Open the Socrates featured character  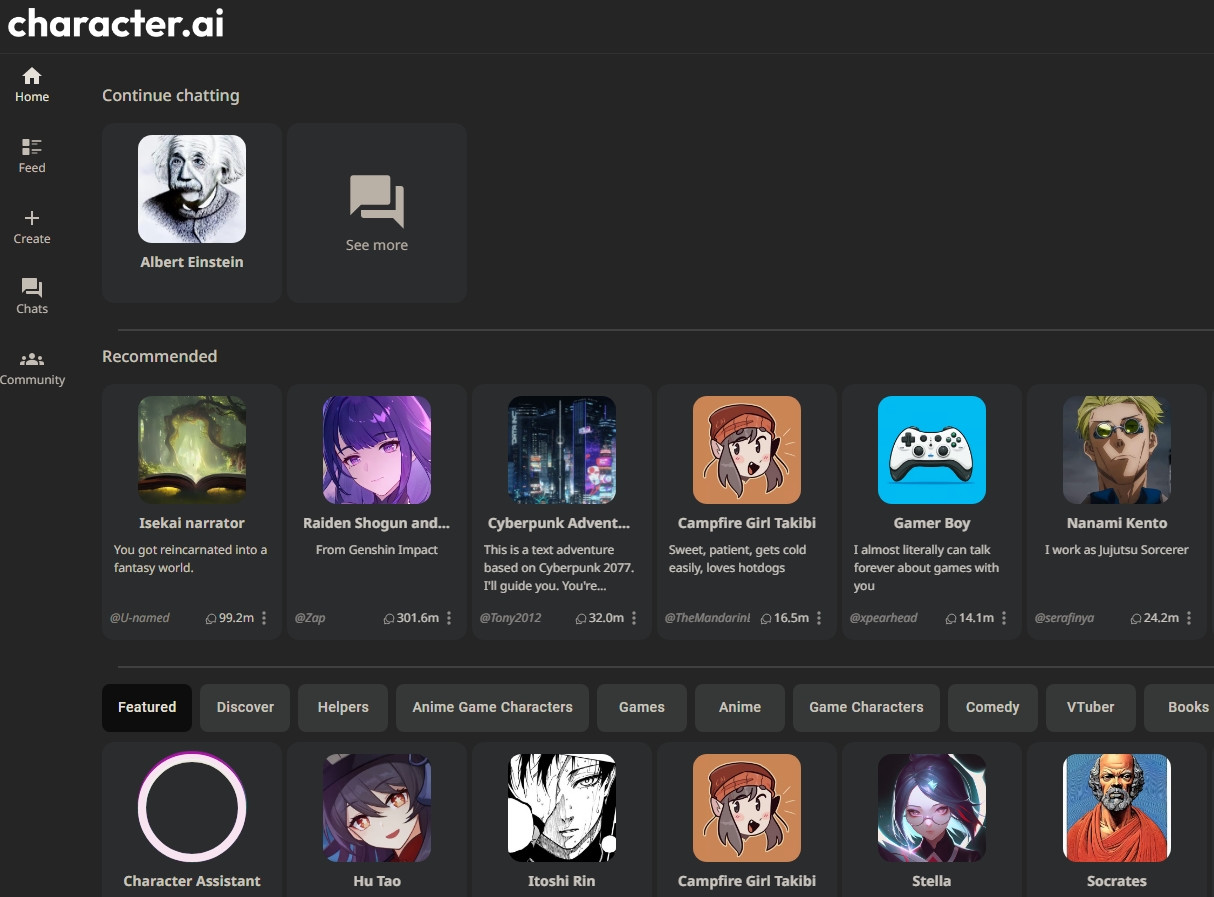[1116, 808]
